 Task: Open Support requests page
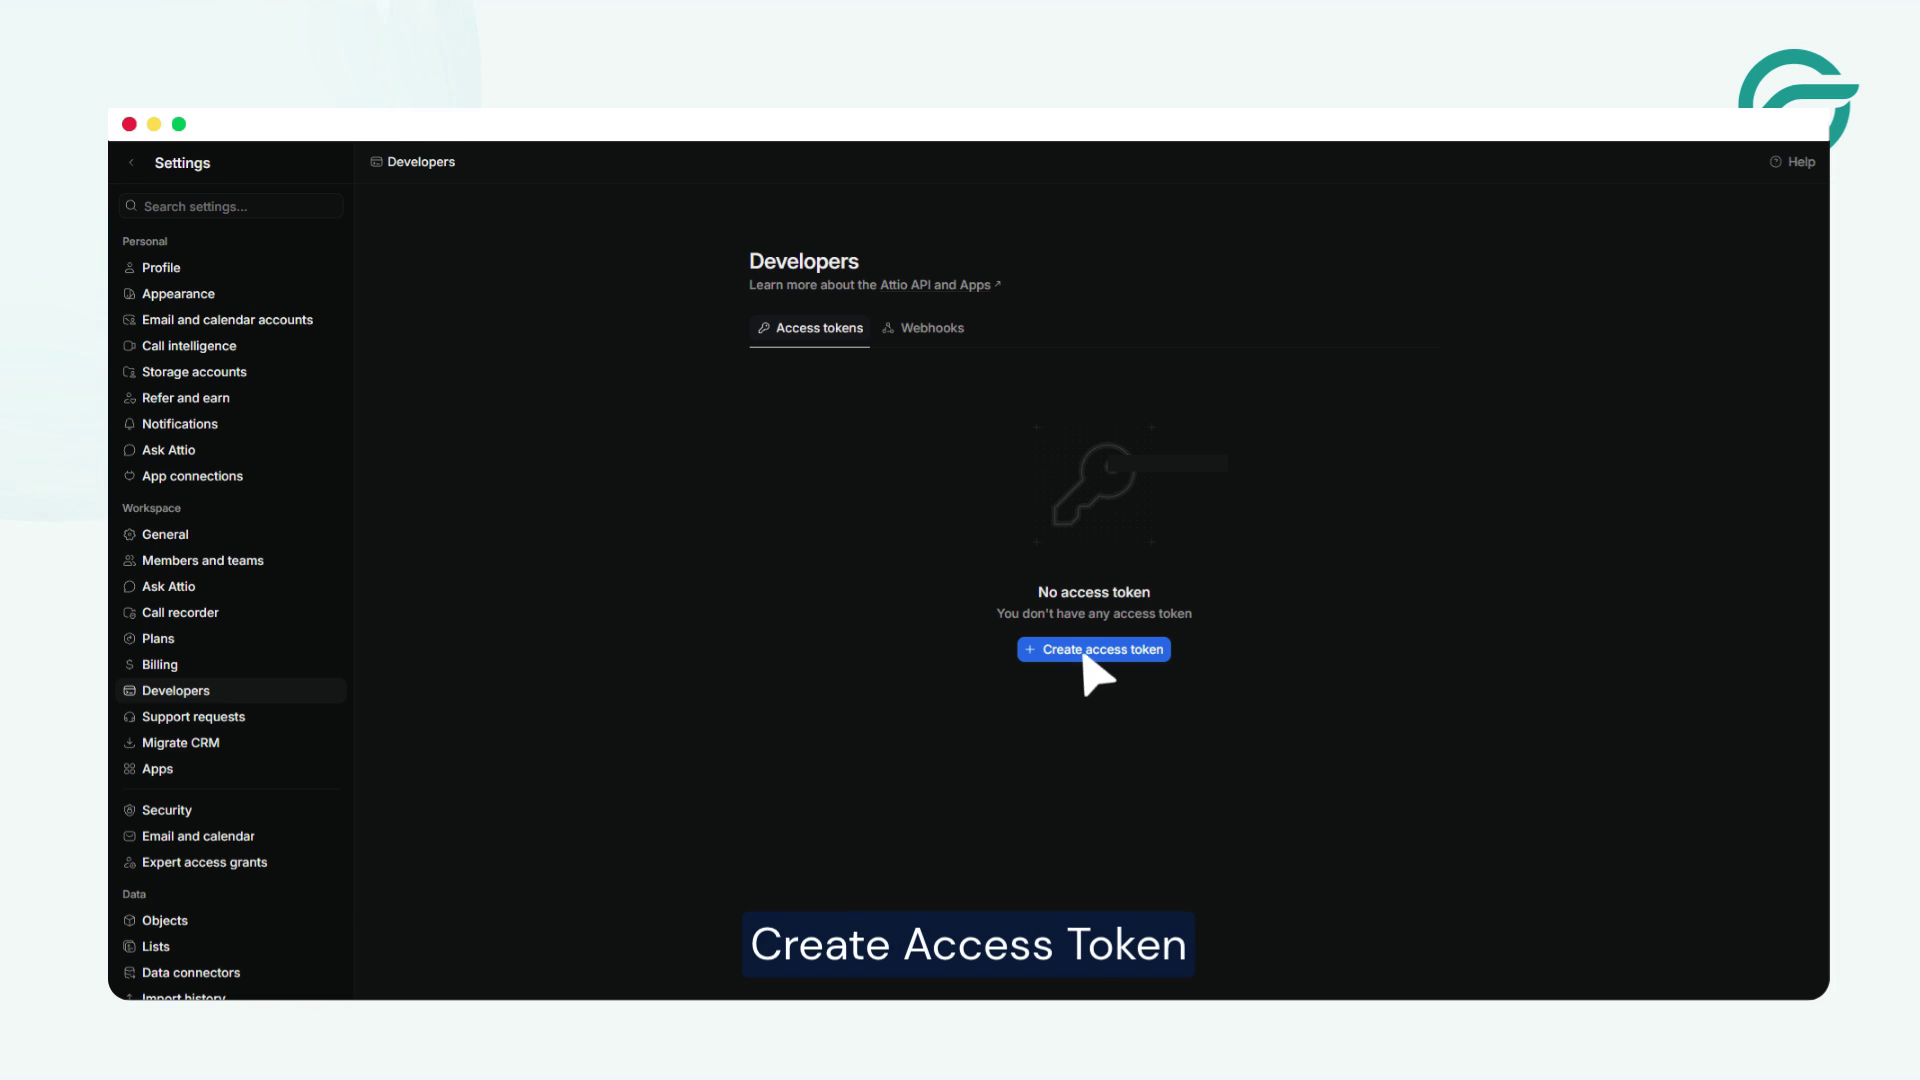[231, 717]
